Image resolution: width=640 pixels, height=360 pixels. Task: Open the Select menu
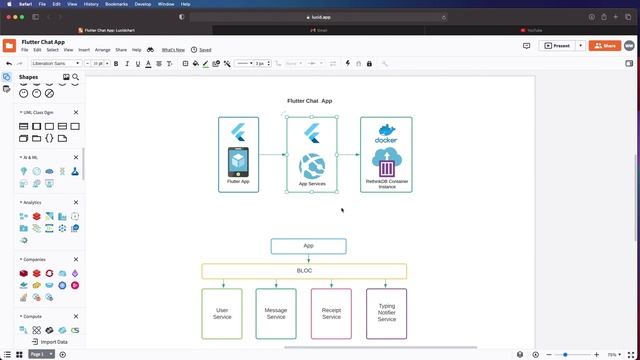click(x=52, y=50)
